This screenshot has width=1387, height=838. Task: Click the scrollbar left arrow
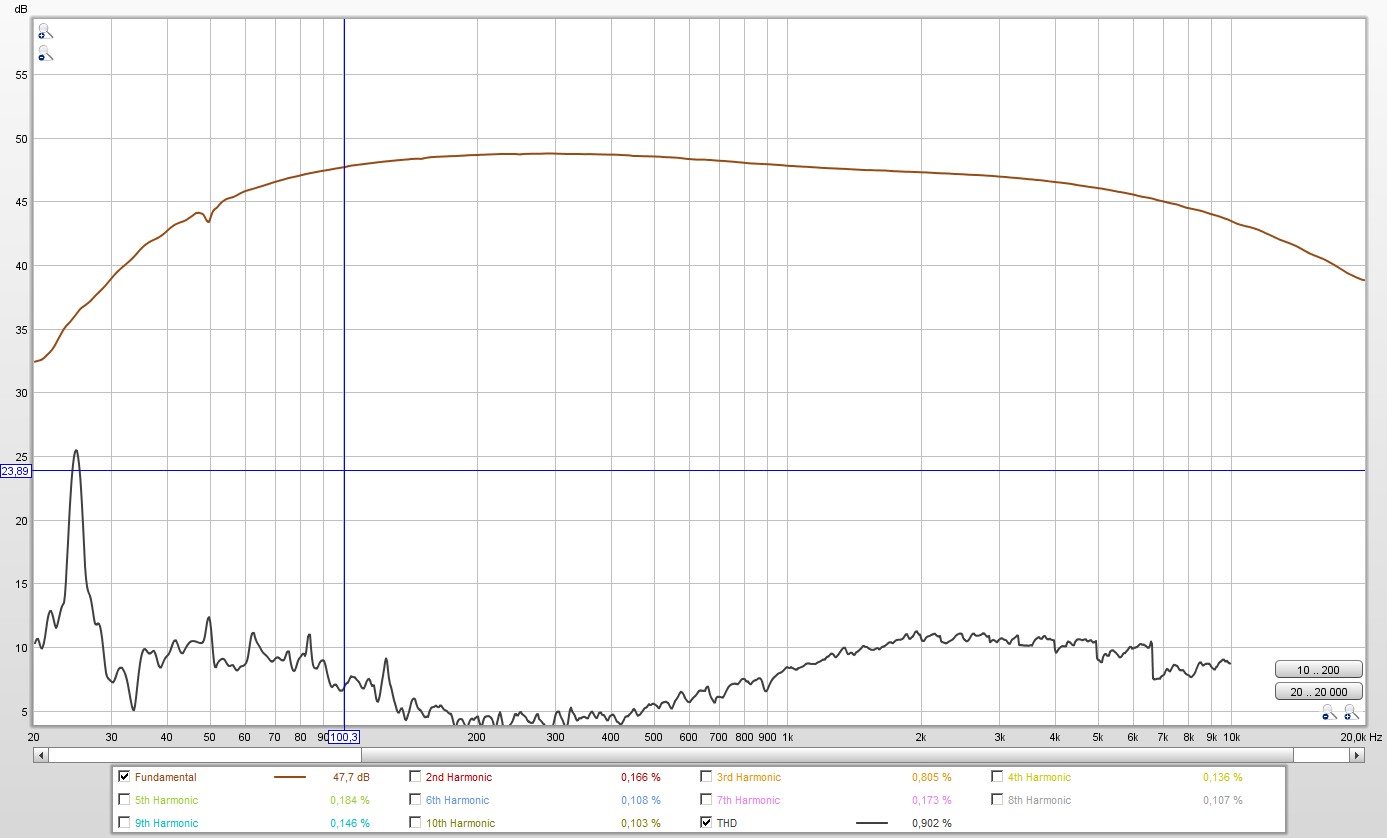click(41, 755)
